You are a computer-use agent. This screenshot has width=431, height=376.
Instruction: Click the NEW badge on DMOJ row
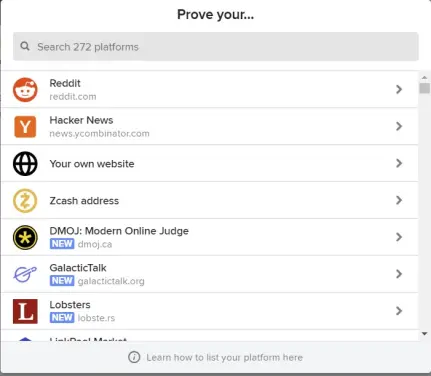coord(62,244)
